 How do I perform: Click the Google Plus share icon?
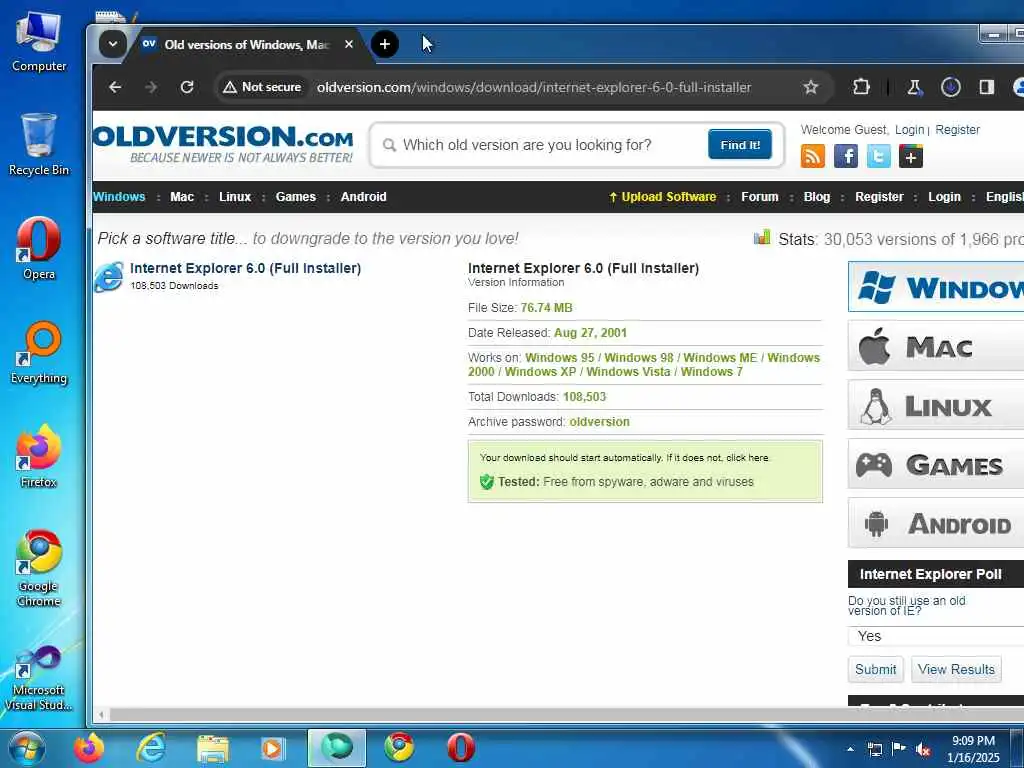tap(911, 157)
